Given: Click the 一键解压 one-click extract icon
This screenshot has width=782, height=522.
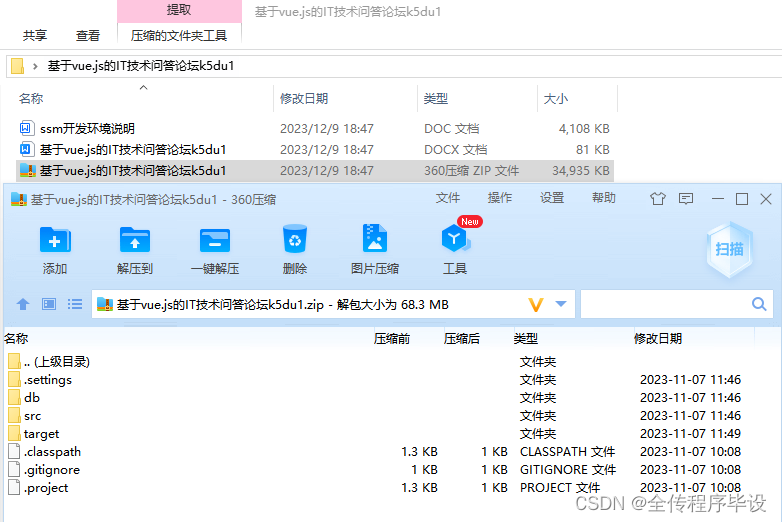Looking at the screenshot, I should pyautogui.click(x=214, y=241).
